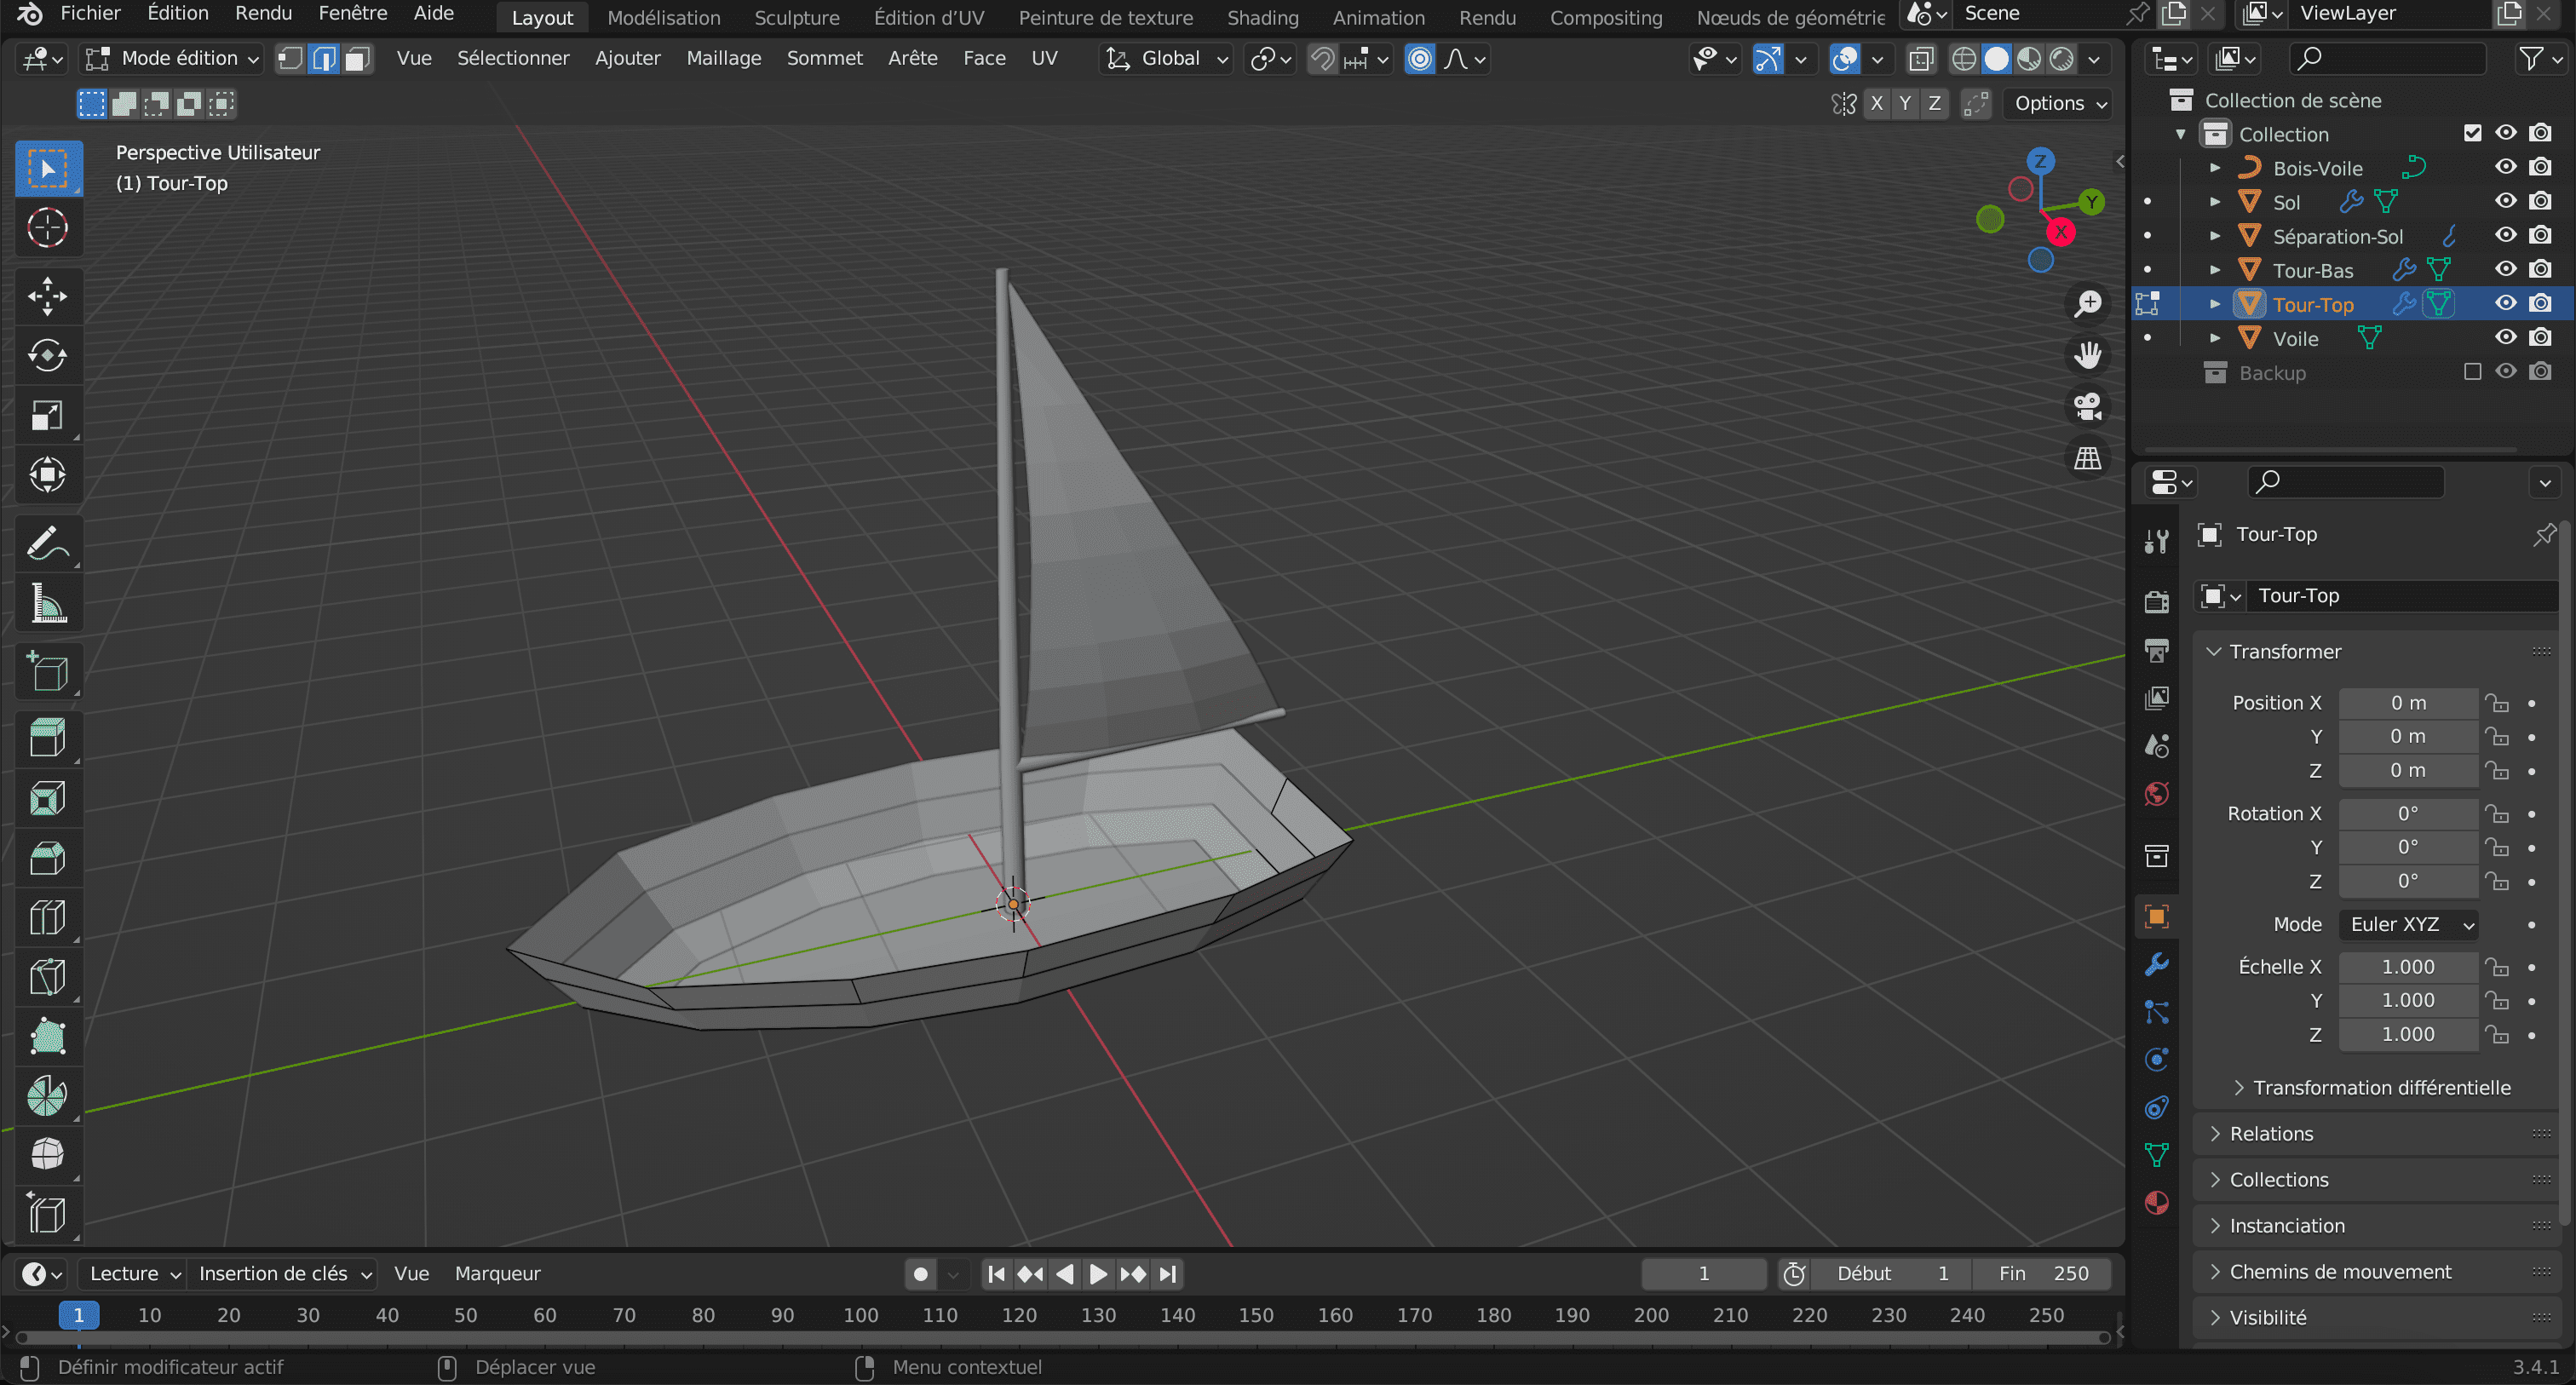This screenshot has height=1385, width=2576.
Task: Select the Inset Faces tool
Action: (48, 798)
